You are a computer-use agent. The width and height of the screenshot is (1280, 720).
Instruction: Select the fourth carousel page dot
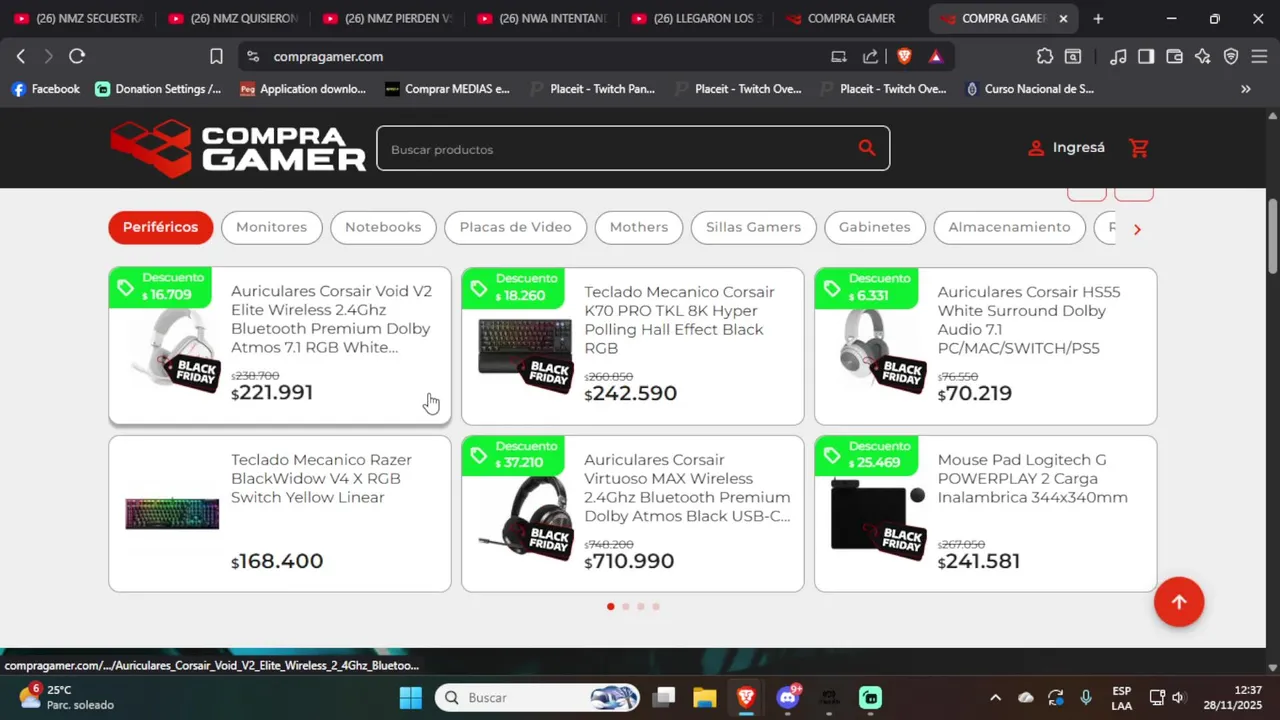tap(656, 606)
